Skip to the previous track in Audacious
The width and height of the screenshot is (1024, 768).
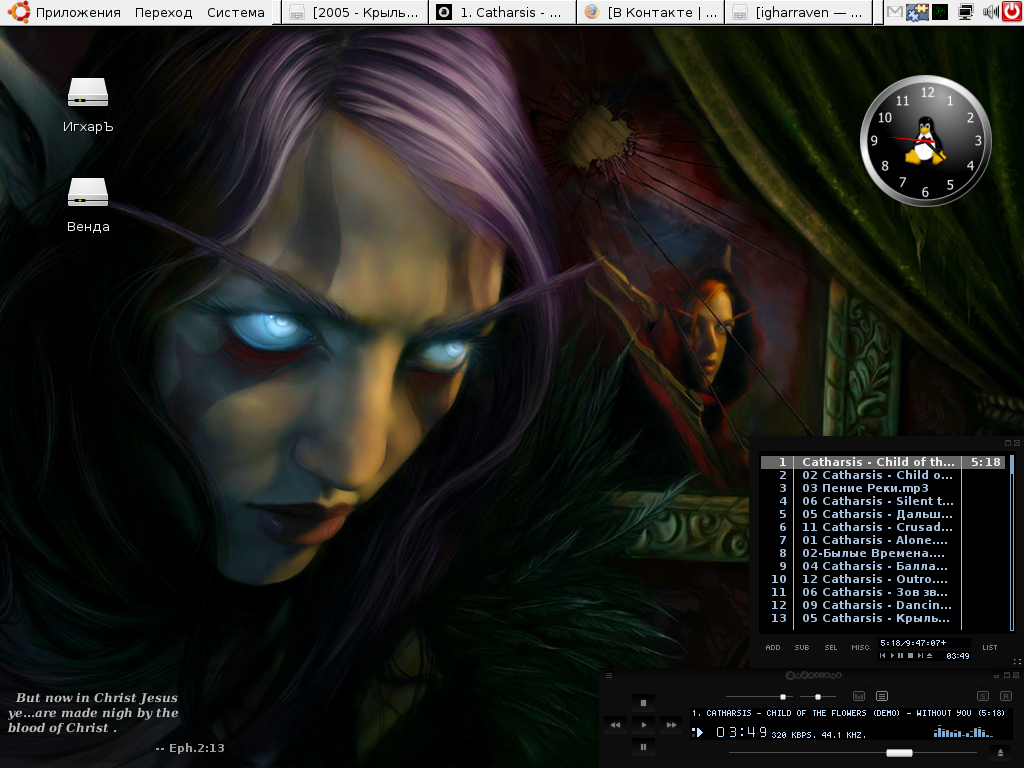click(615, 724)
